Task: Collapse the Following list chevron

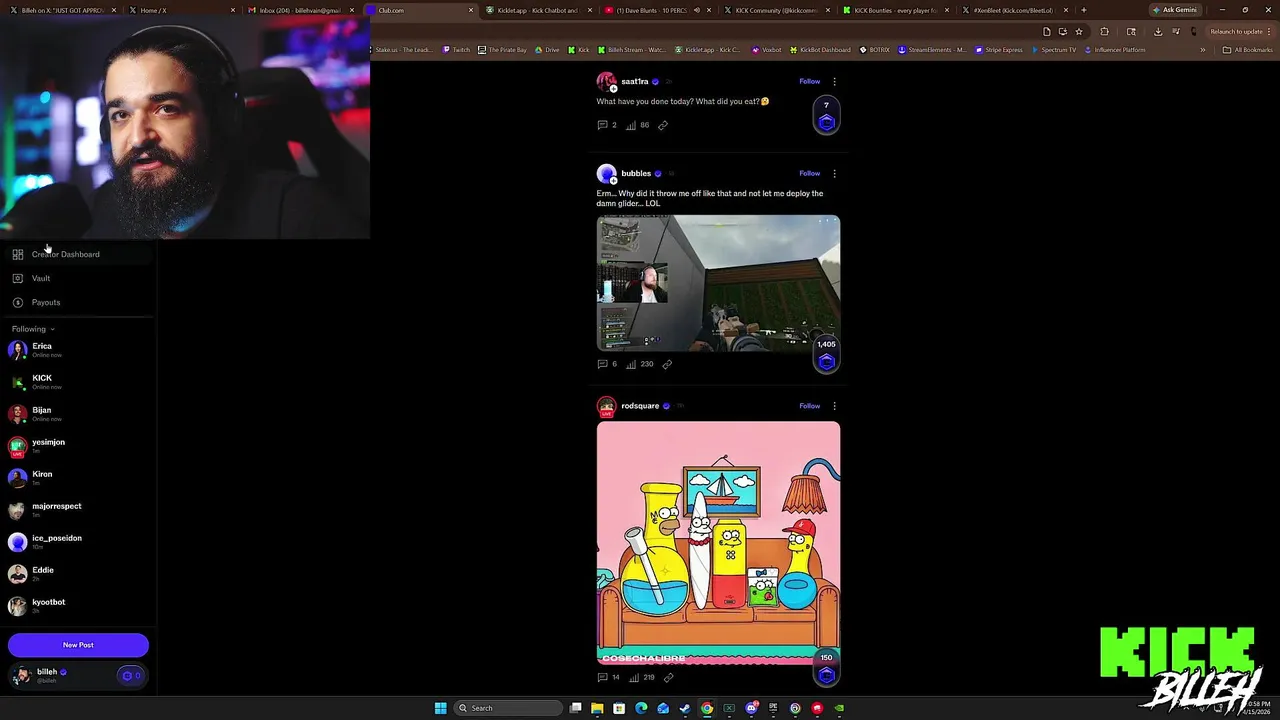Action: [x=52, y=329]
